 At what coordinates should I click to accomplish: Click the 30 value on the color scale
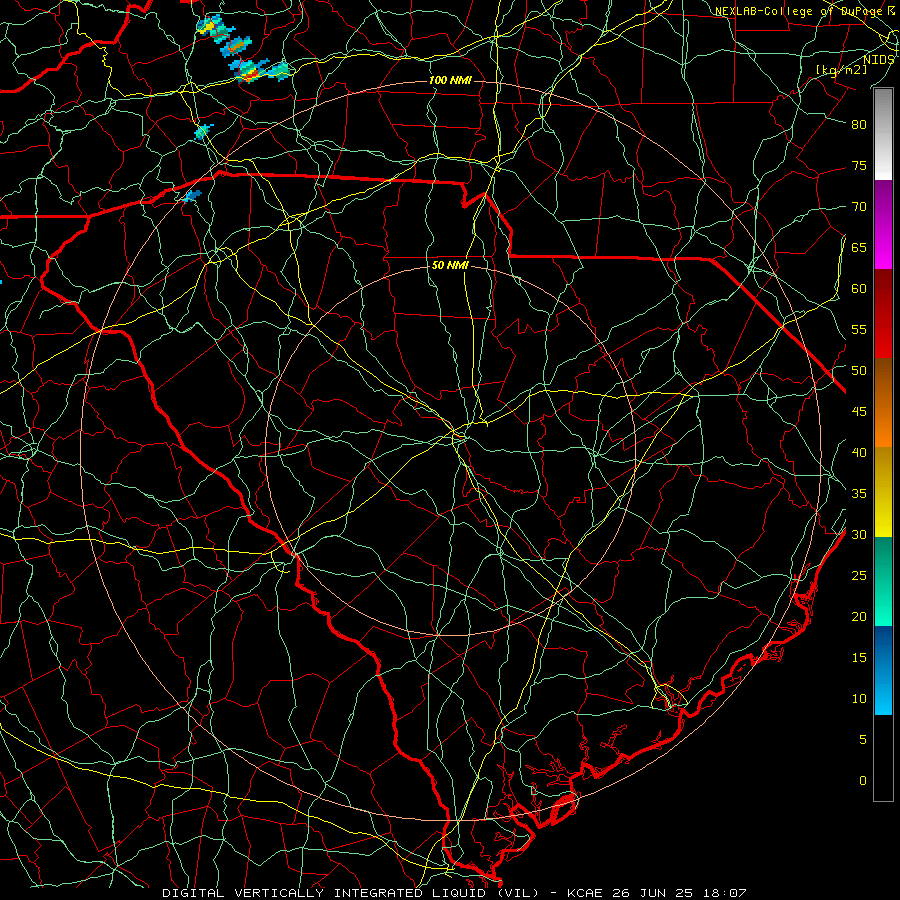click(x=859, y=535)
